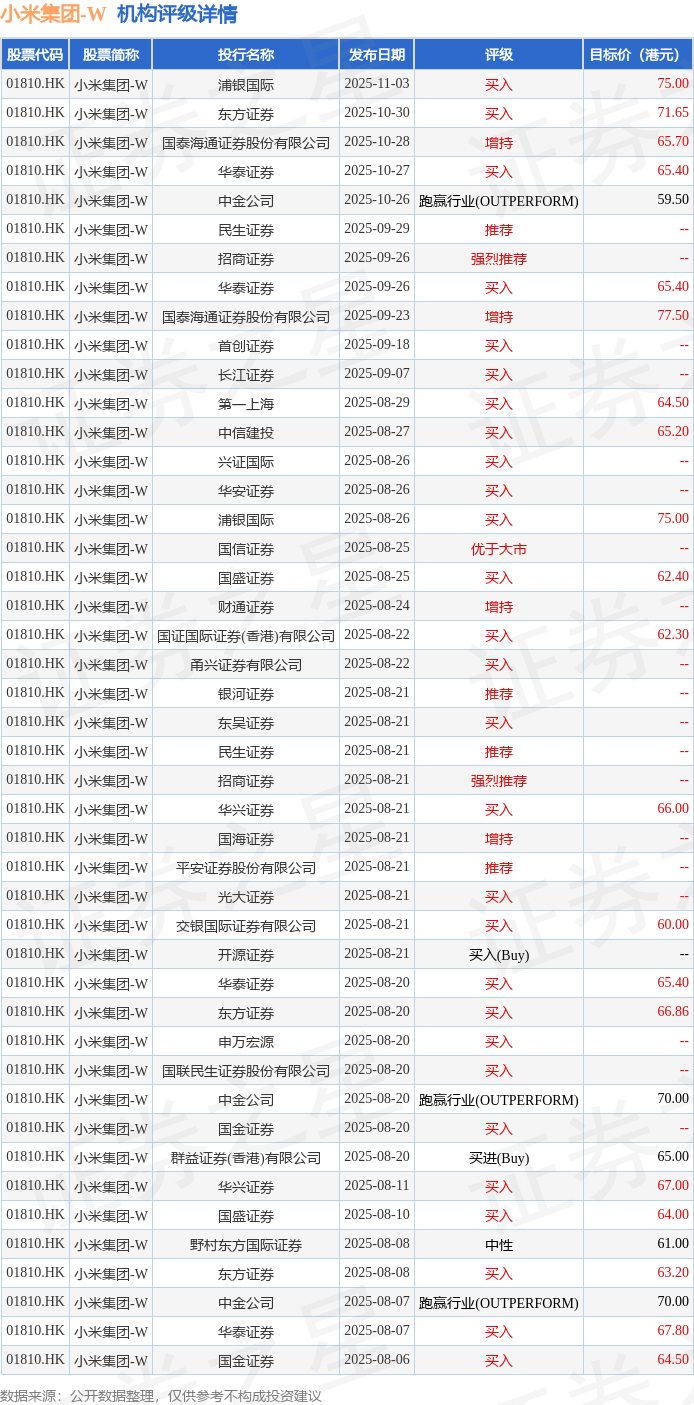694x1405 pixels.
Task: Select the 申万宏源 institution cell
Action: (246, 1042)
